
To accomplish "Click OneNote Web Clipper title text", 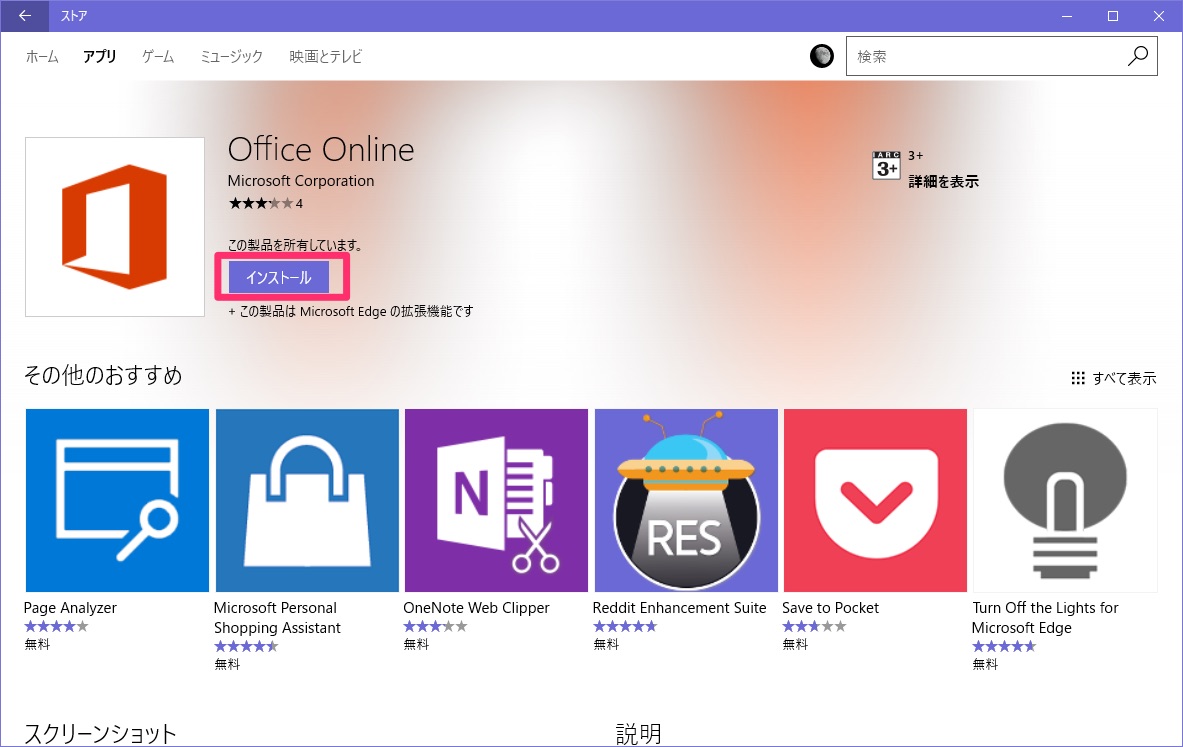I will pyautogui.click(x=476, y=607).
